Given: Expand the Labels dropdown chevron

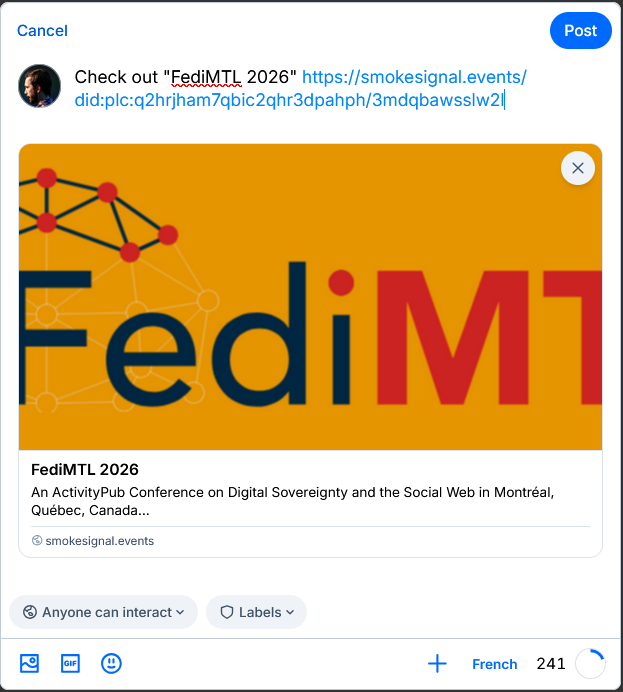Looking at the screenshot, I should coord(290,612).
